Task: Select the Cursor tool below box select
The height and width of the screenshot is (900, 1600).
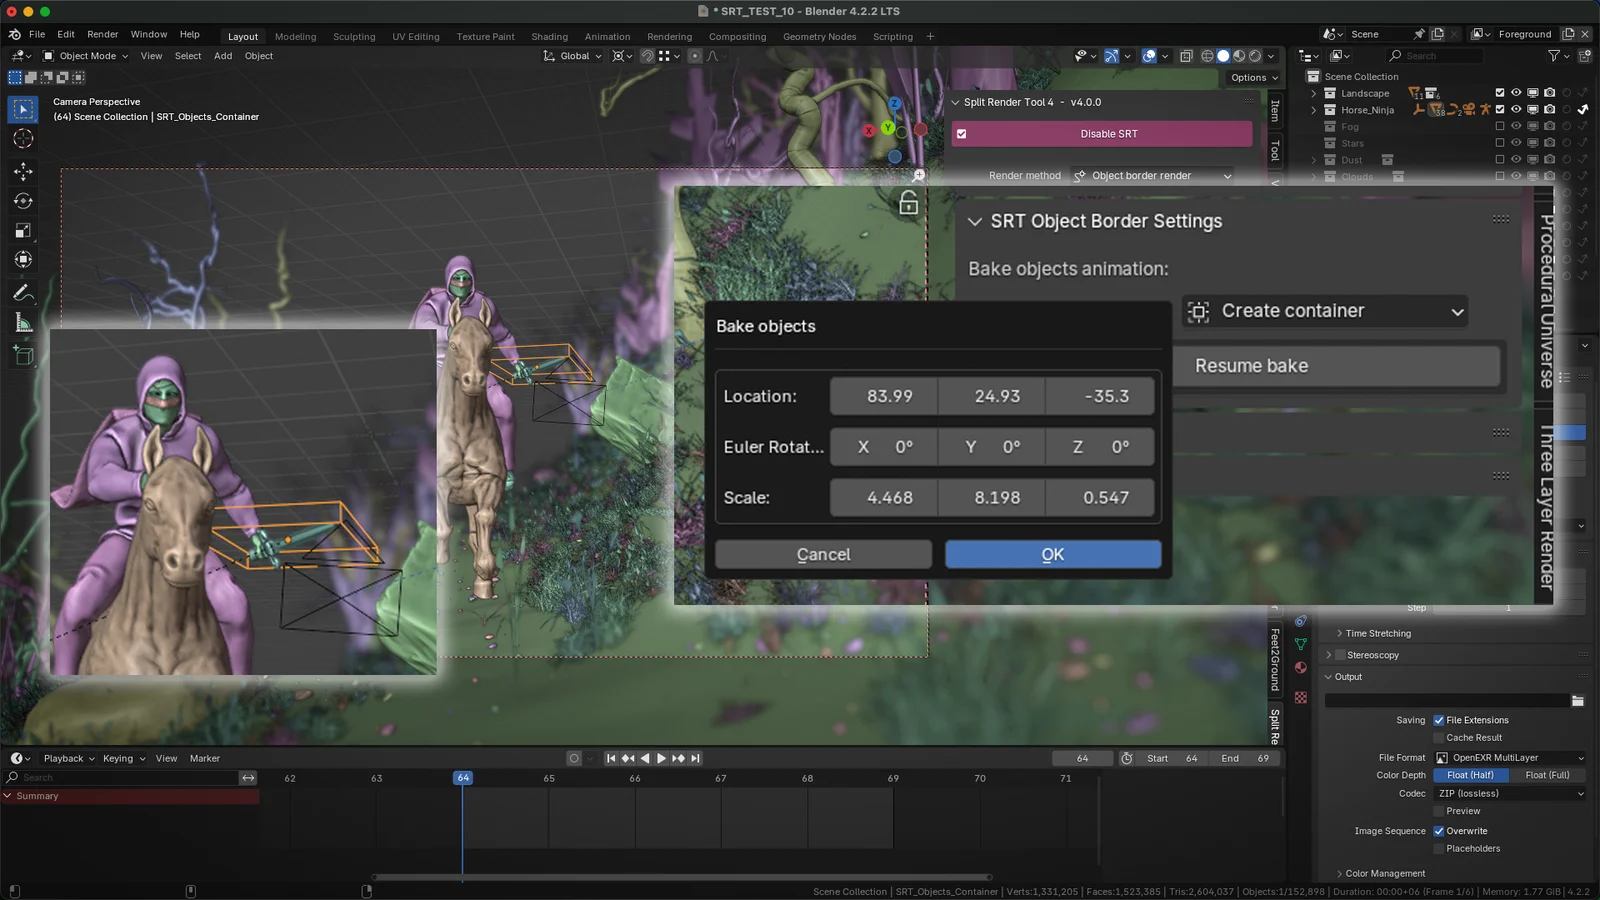Action: (x=22, y=140)
